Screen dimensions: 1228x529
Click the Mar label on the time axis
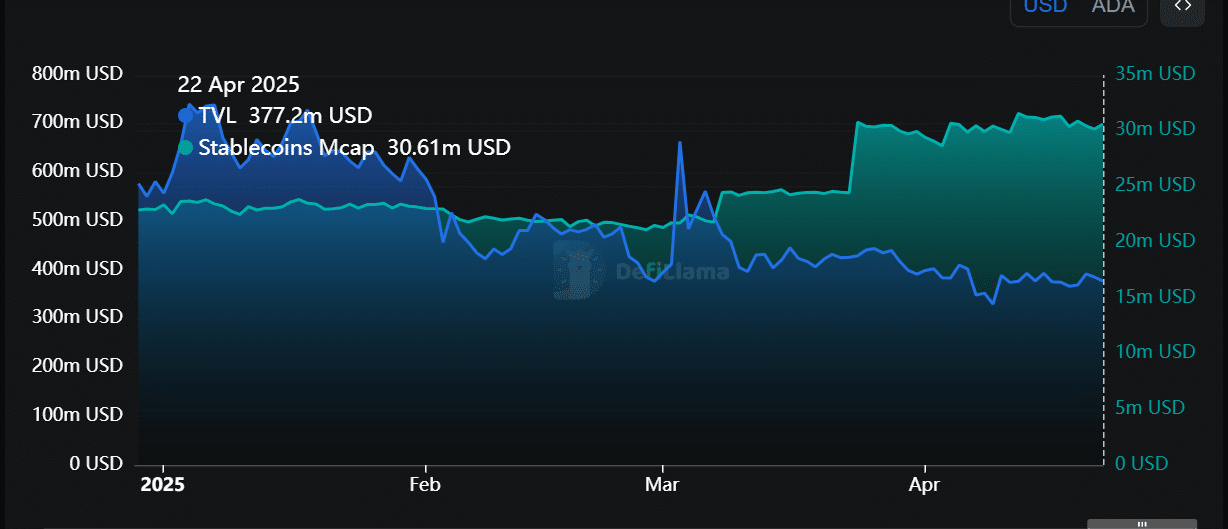662,484
